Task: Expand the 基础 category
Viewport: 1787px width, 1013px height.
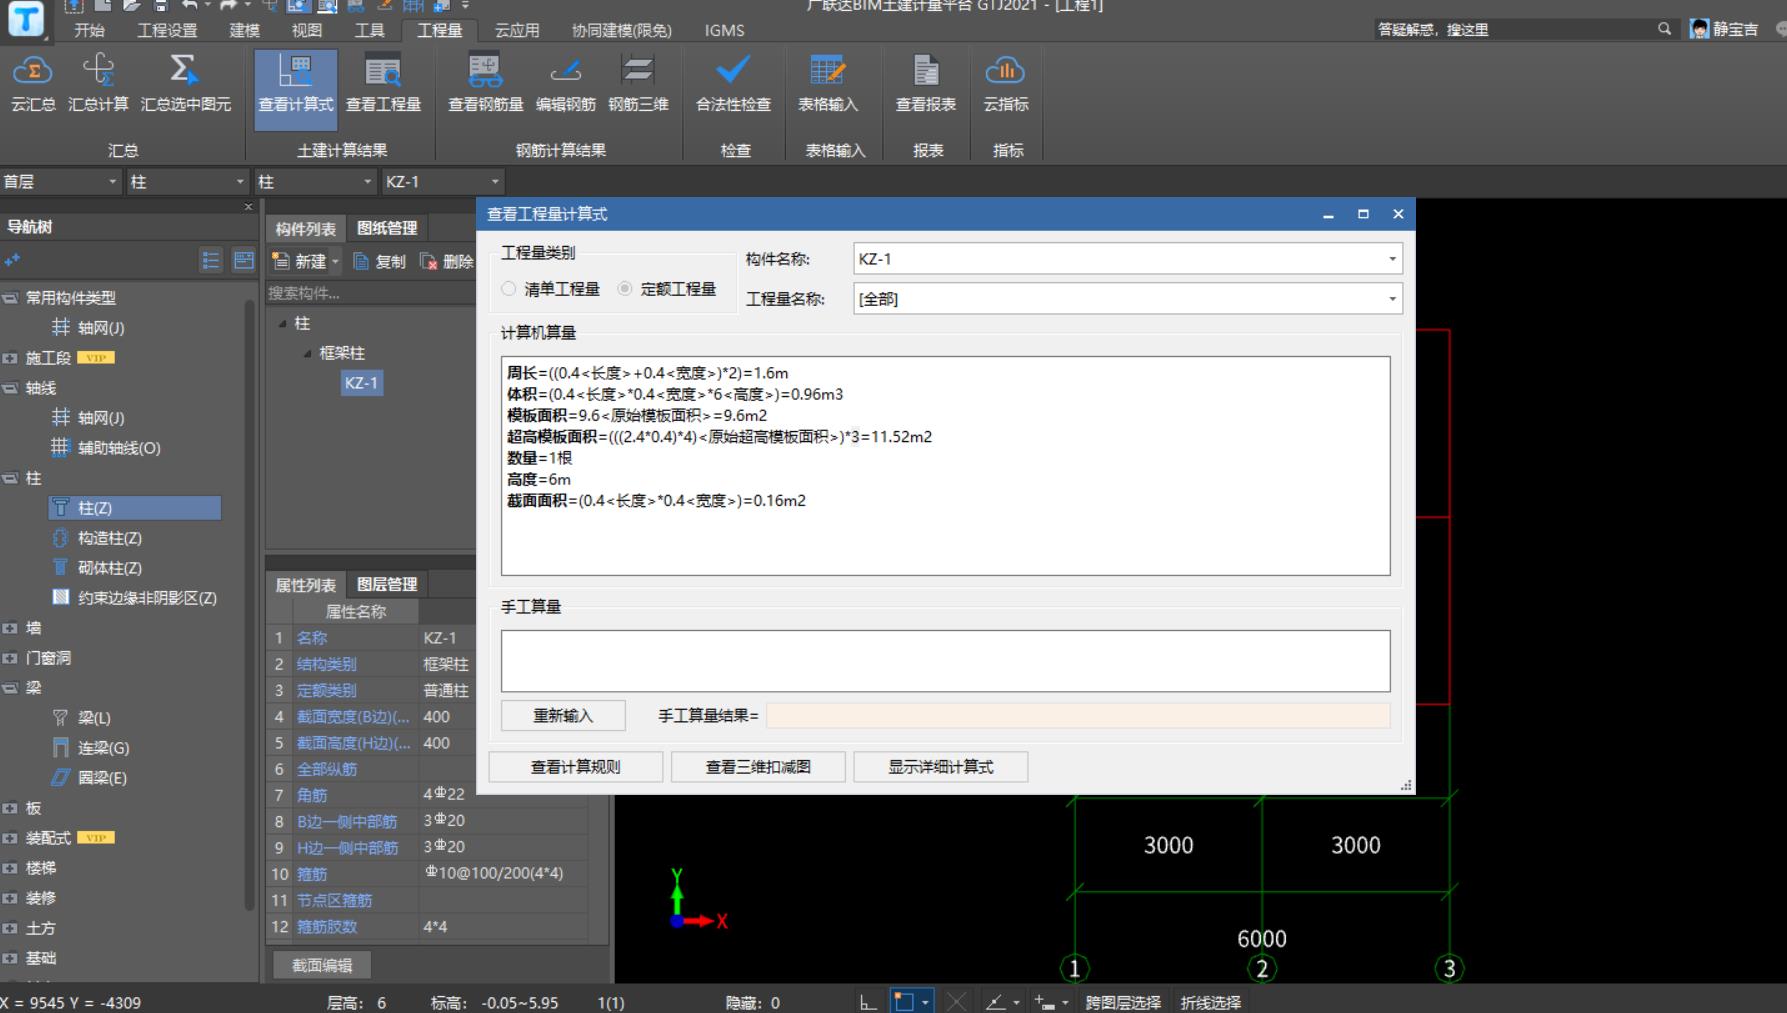Action: pos(10,958)
